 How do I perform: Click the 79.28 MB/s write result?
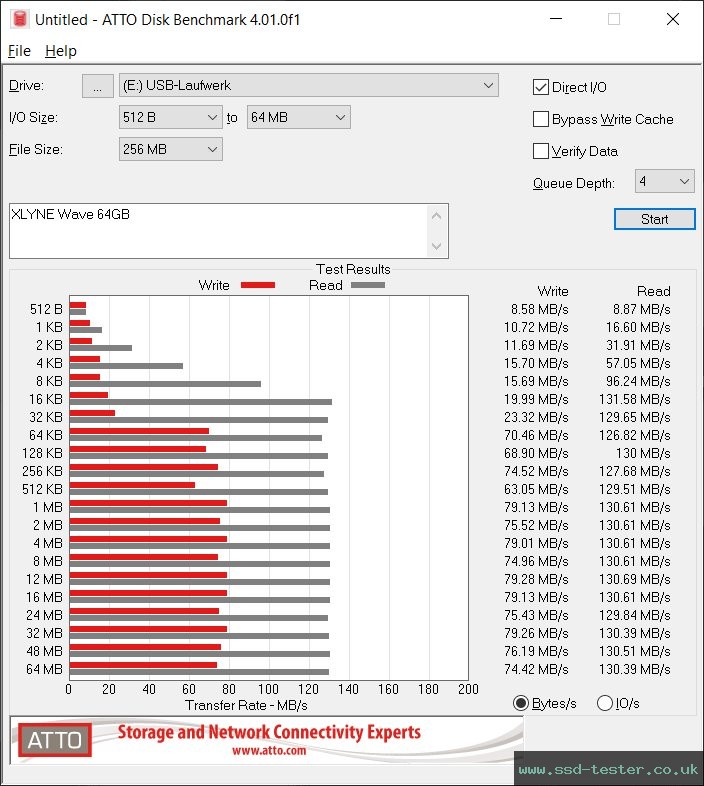(x=537, y=579)
